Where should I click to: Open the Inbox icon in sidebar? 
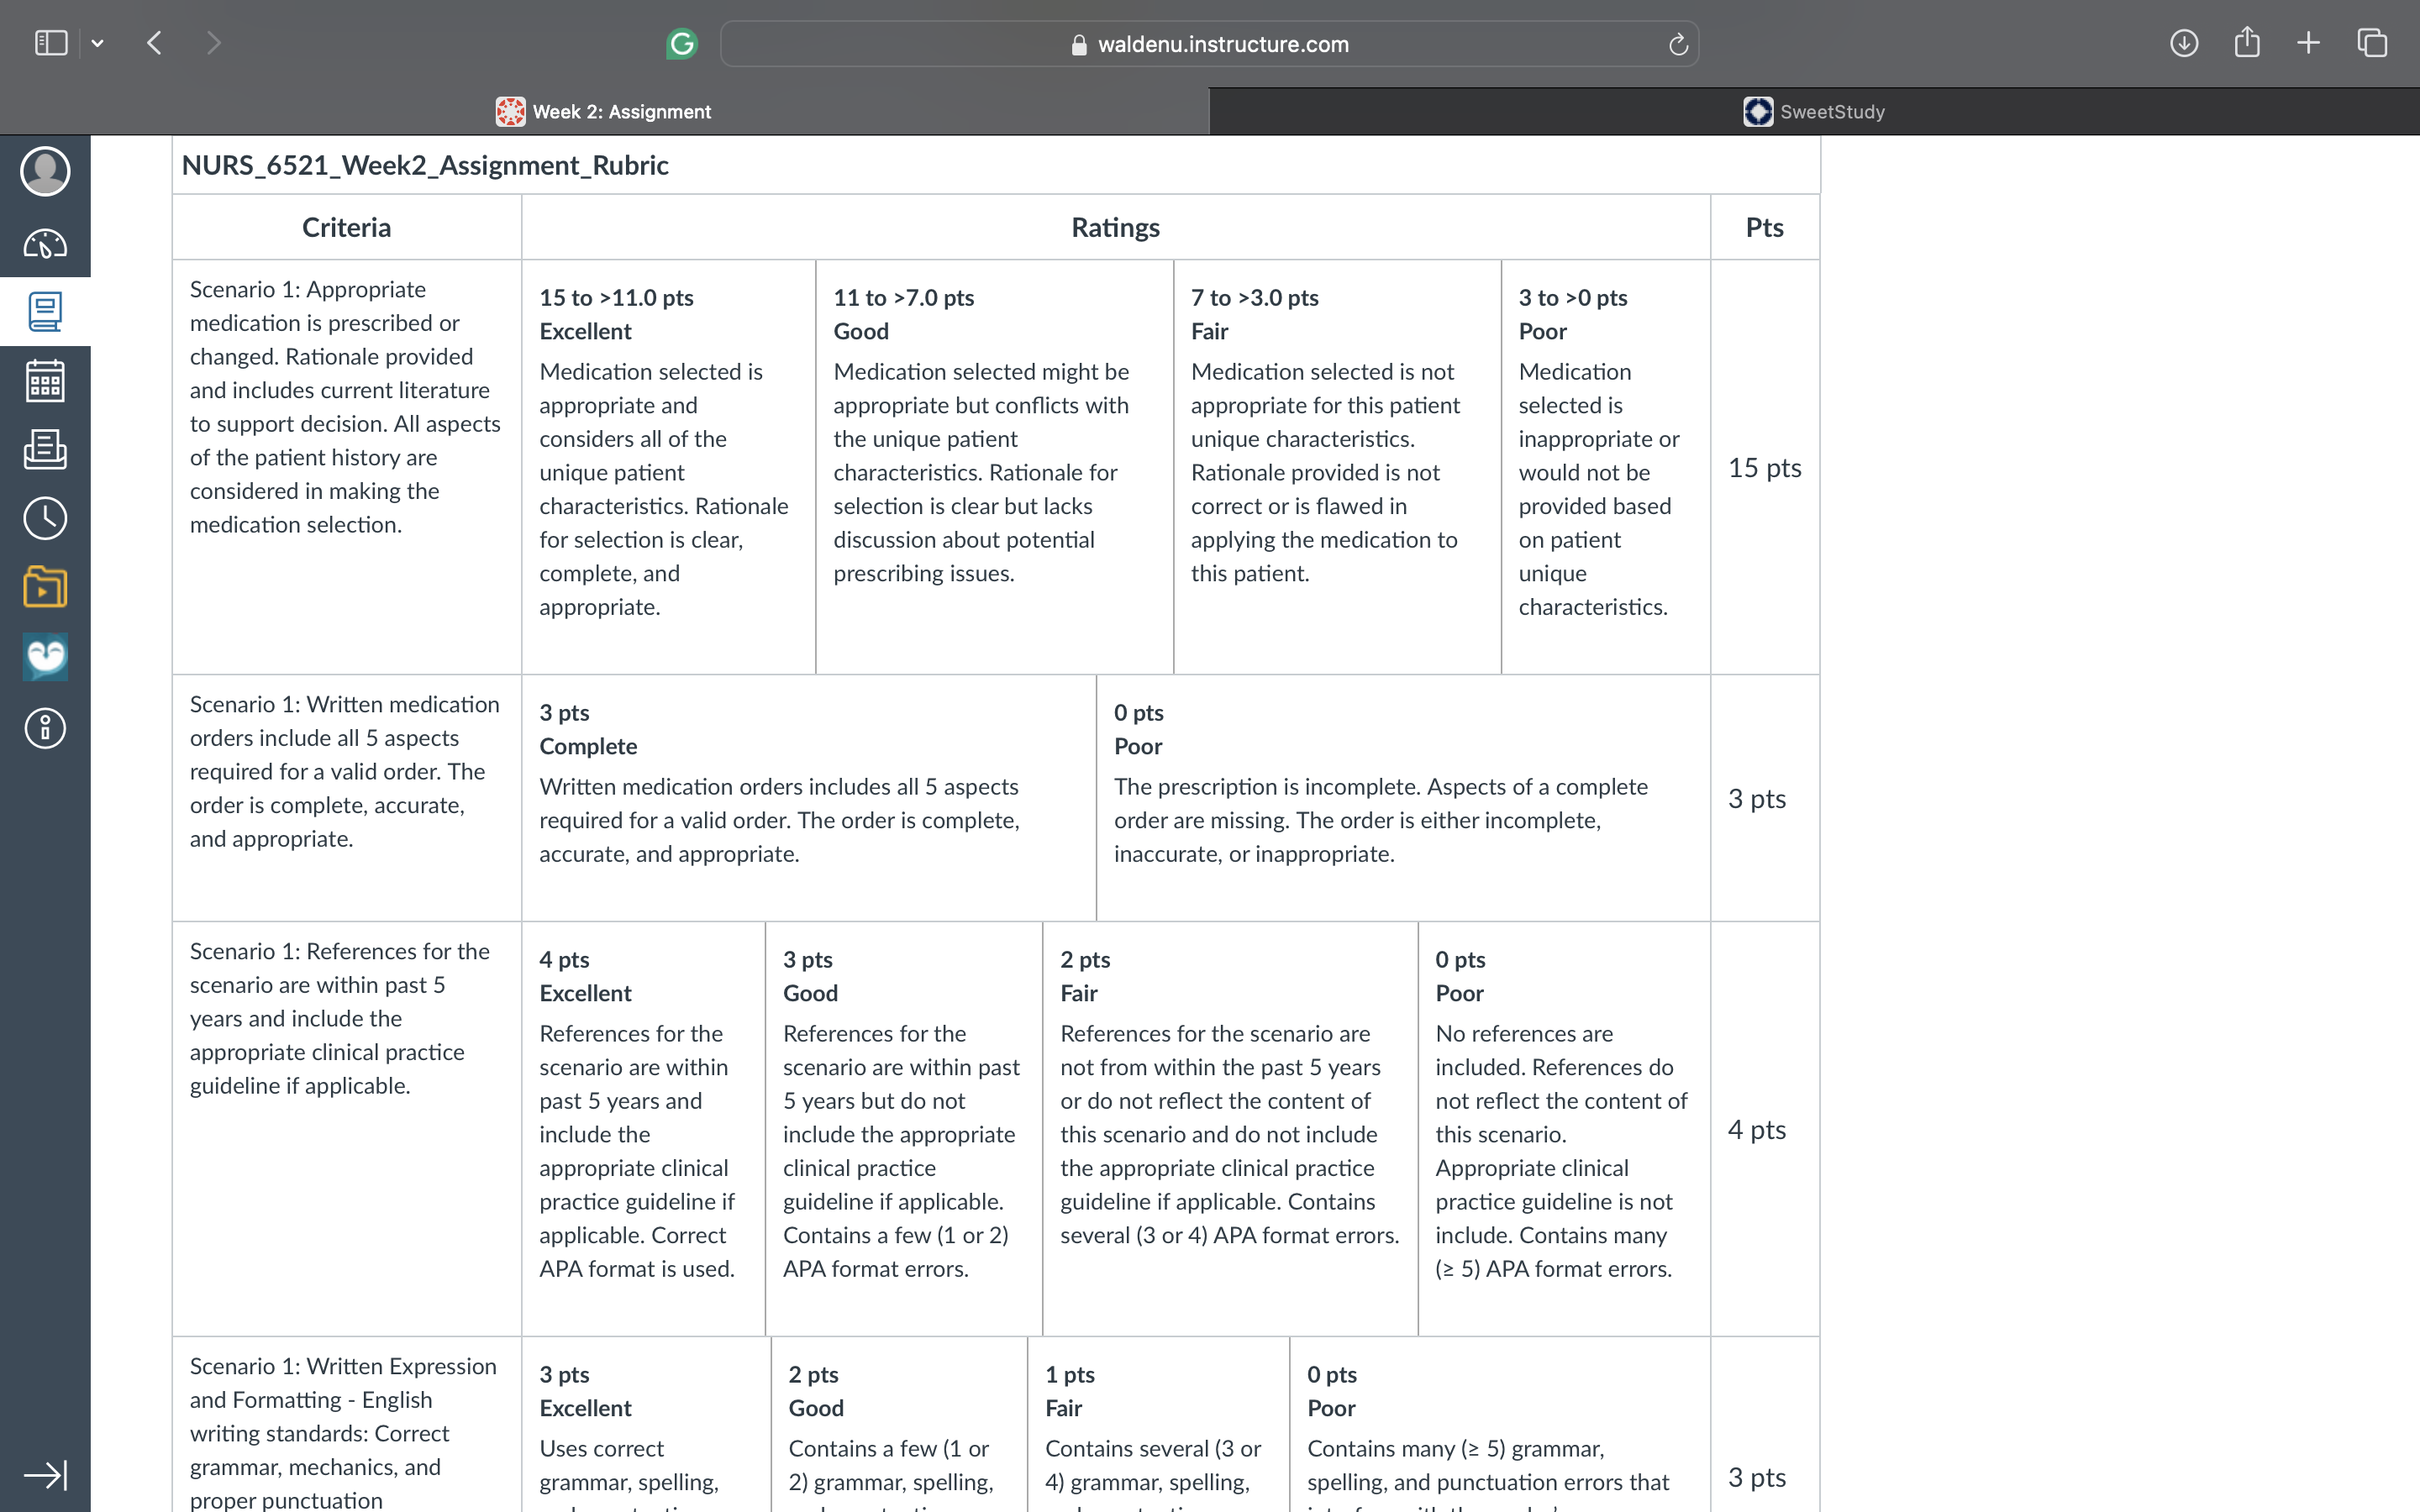[x=45, y=449]
